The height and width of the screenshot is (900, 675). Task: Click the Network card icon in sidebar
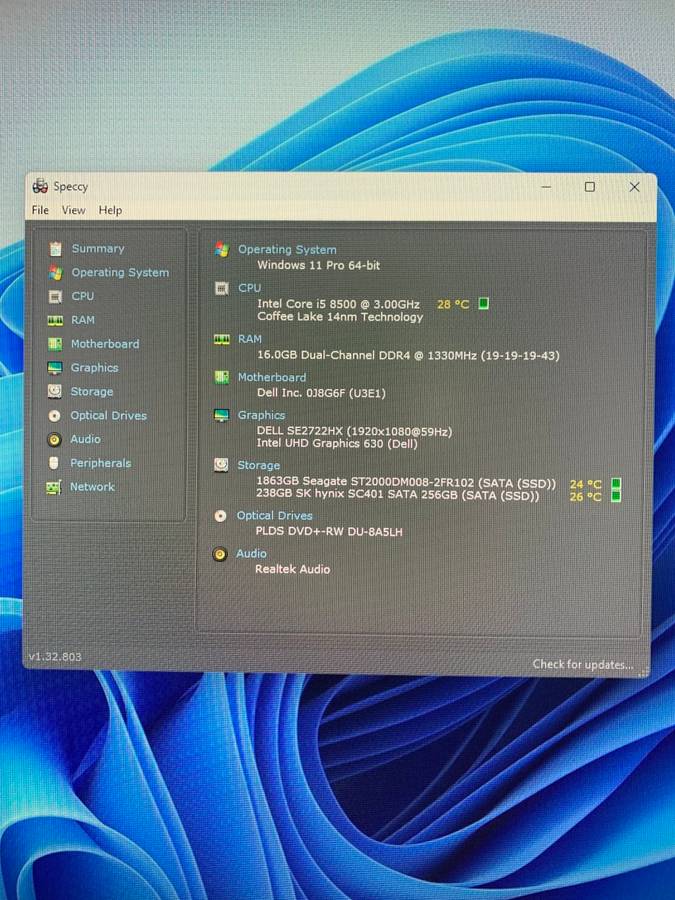coord(53,487)
